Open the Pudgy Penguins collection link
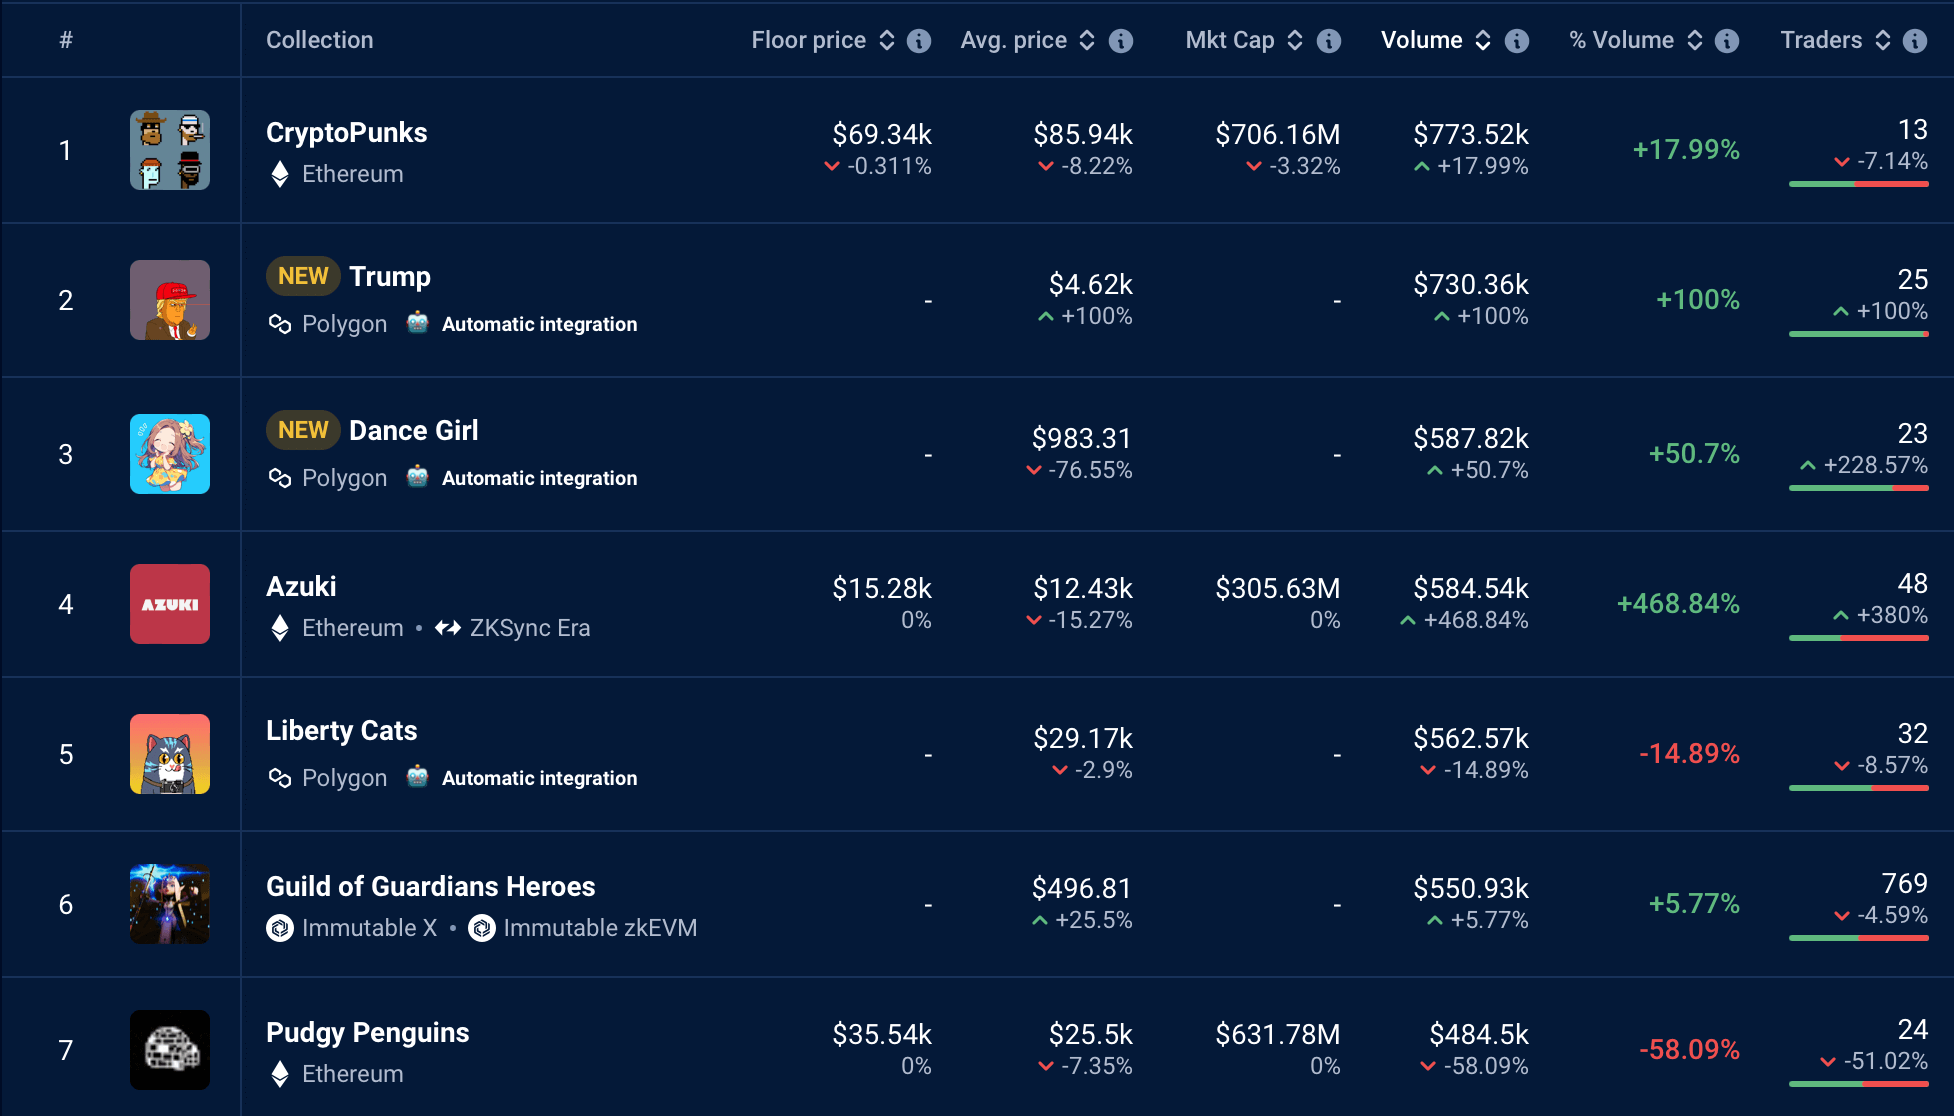Screen dimensions: 1954x1116 [368, 1033]
